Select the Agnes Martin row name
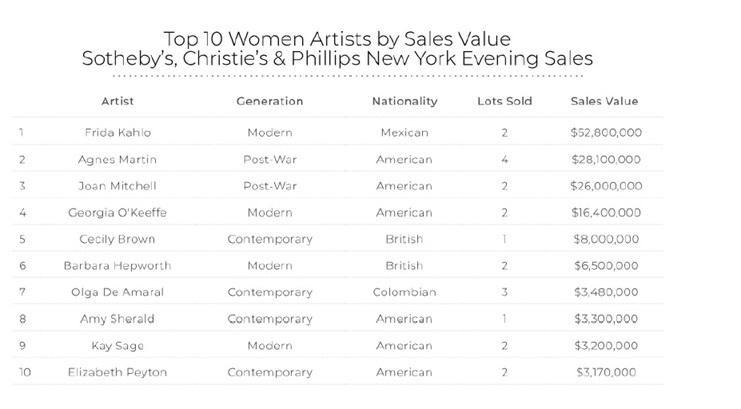 tap(118, 160)
